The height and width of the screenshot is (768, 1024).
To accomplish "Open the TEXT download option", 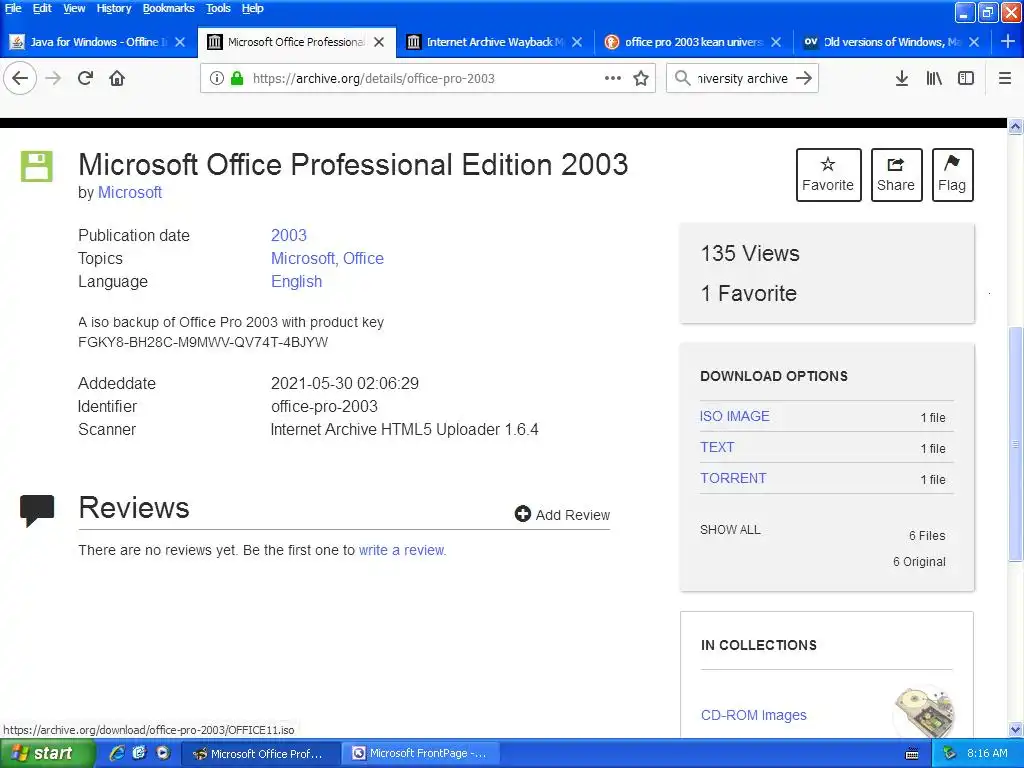I will click(x=717, y=447).
